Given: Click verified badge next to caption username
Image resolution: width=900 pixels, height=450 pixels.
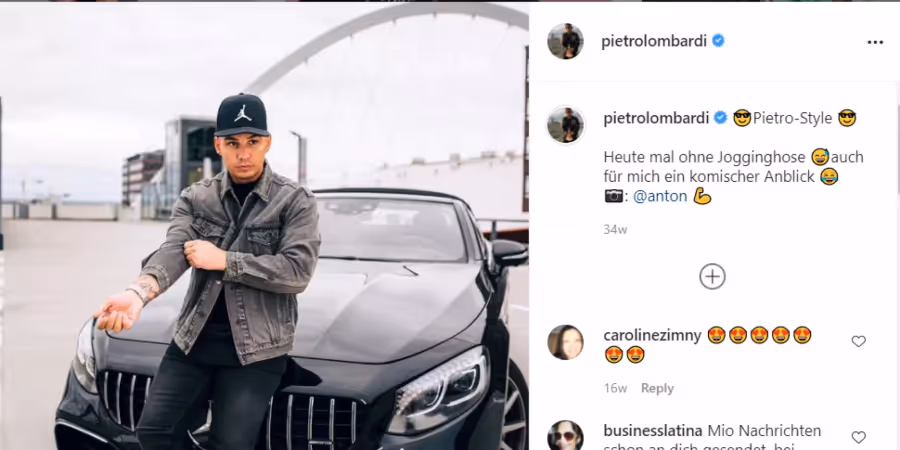Looking at the screenshot, I should coord(720,118).
